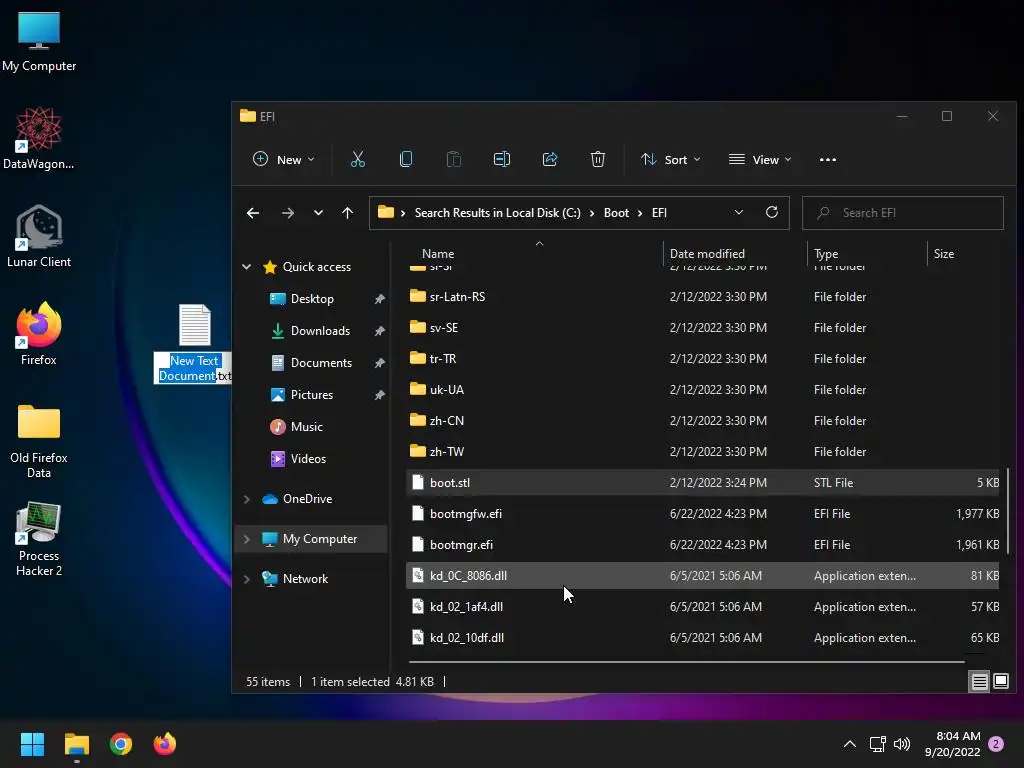The height and width of the screenshot is (768, 1024).
Task: Select the sr-Latn-RS folder
Action: (703, 296)
